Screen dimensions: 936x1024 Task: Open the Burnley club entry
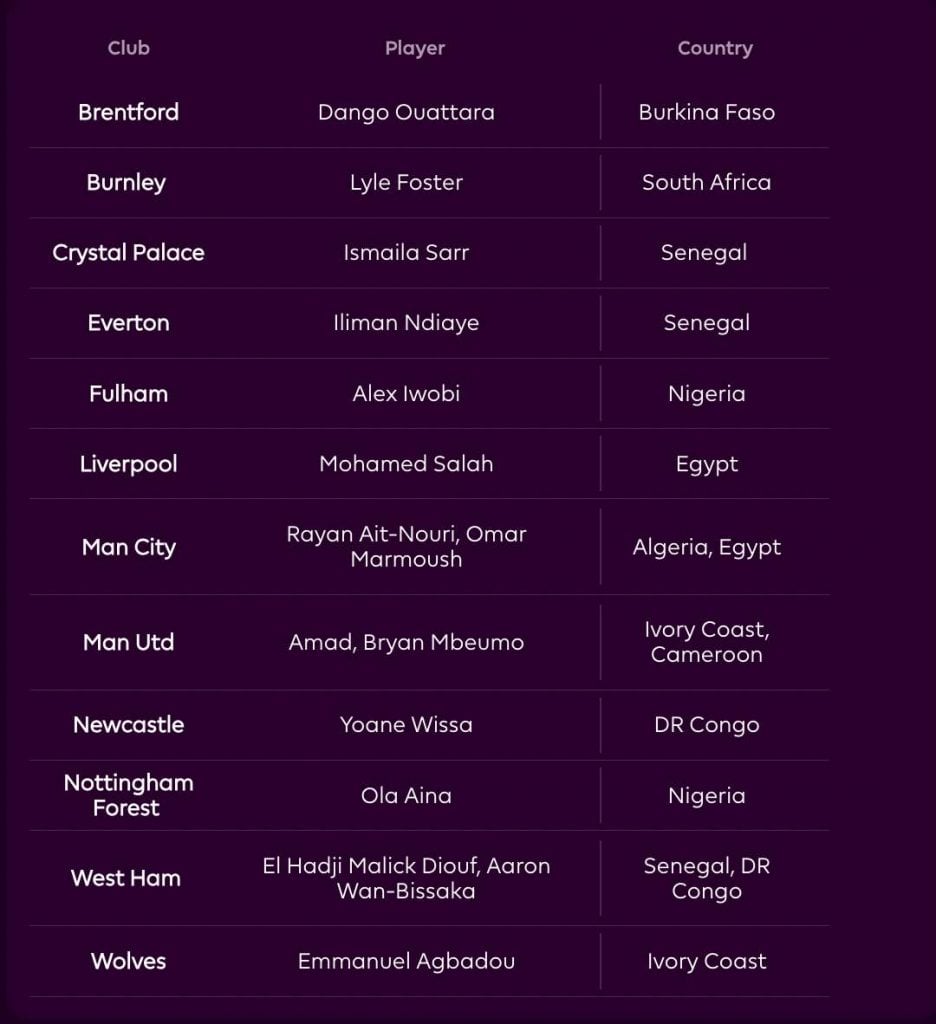click(x=126, y=183)
